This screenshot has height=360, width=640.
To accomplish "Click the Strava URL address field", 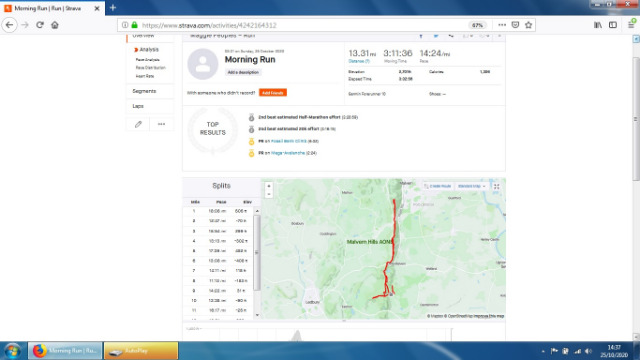I will pyautogui.click(x=302, y=25).
